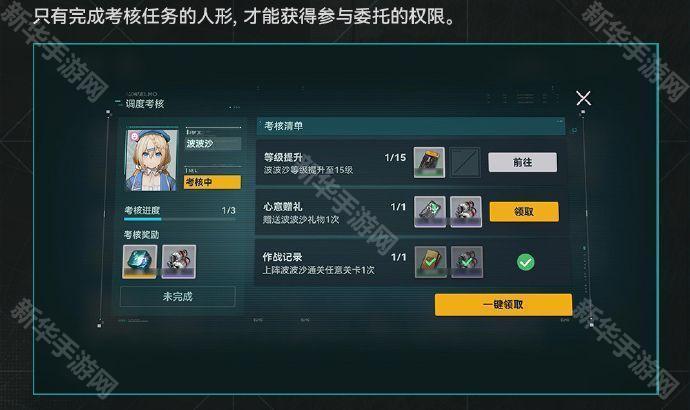Click the 考核中 status label
This screenshot has width=690, height=410.
click(212, 182)
